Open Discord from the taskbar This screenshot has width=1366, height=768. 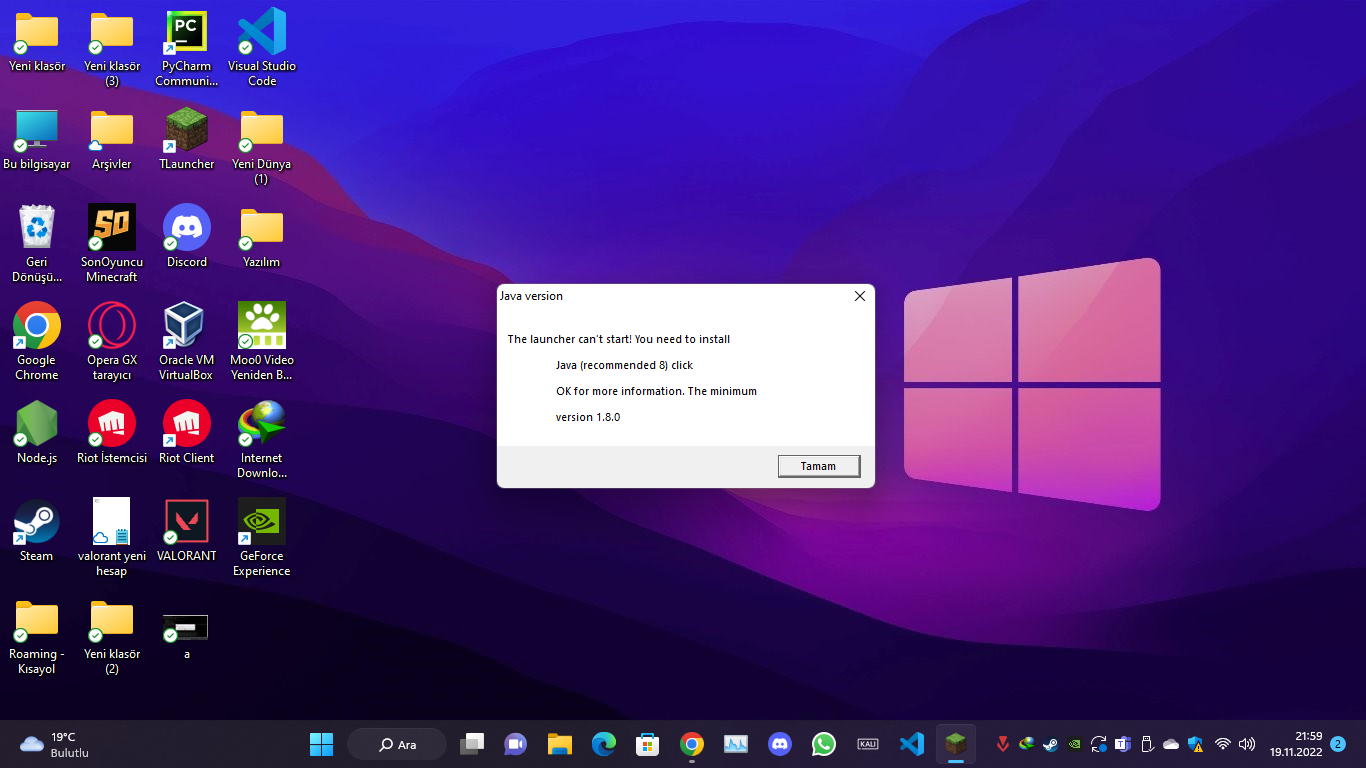(779, 744)
